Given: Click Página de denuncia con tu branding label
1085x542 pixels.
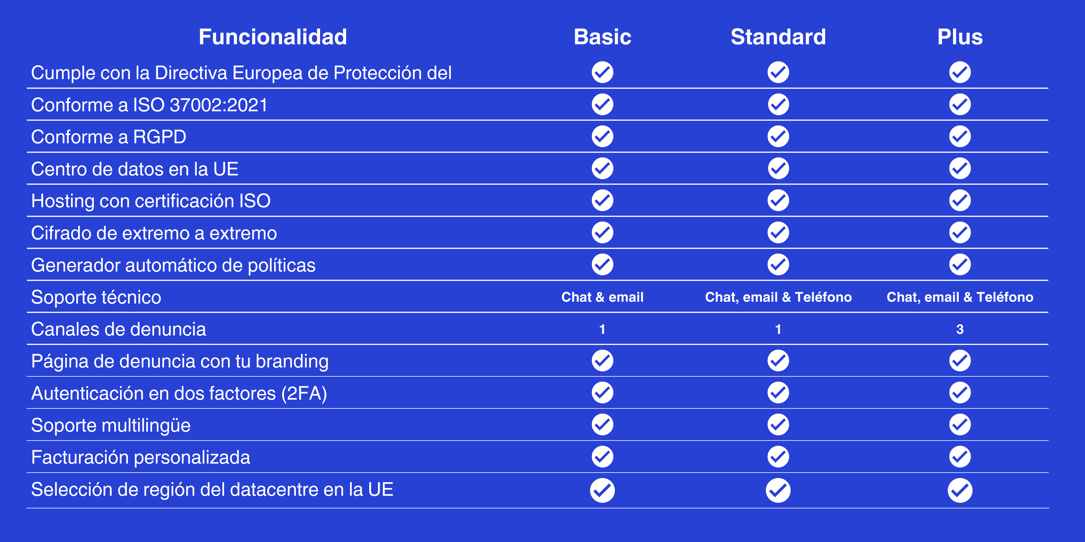Looking at the screenshot, I should [x=180, y=361].
